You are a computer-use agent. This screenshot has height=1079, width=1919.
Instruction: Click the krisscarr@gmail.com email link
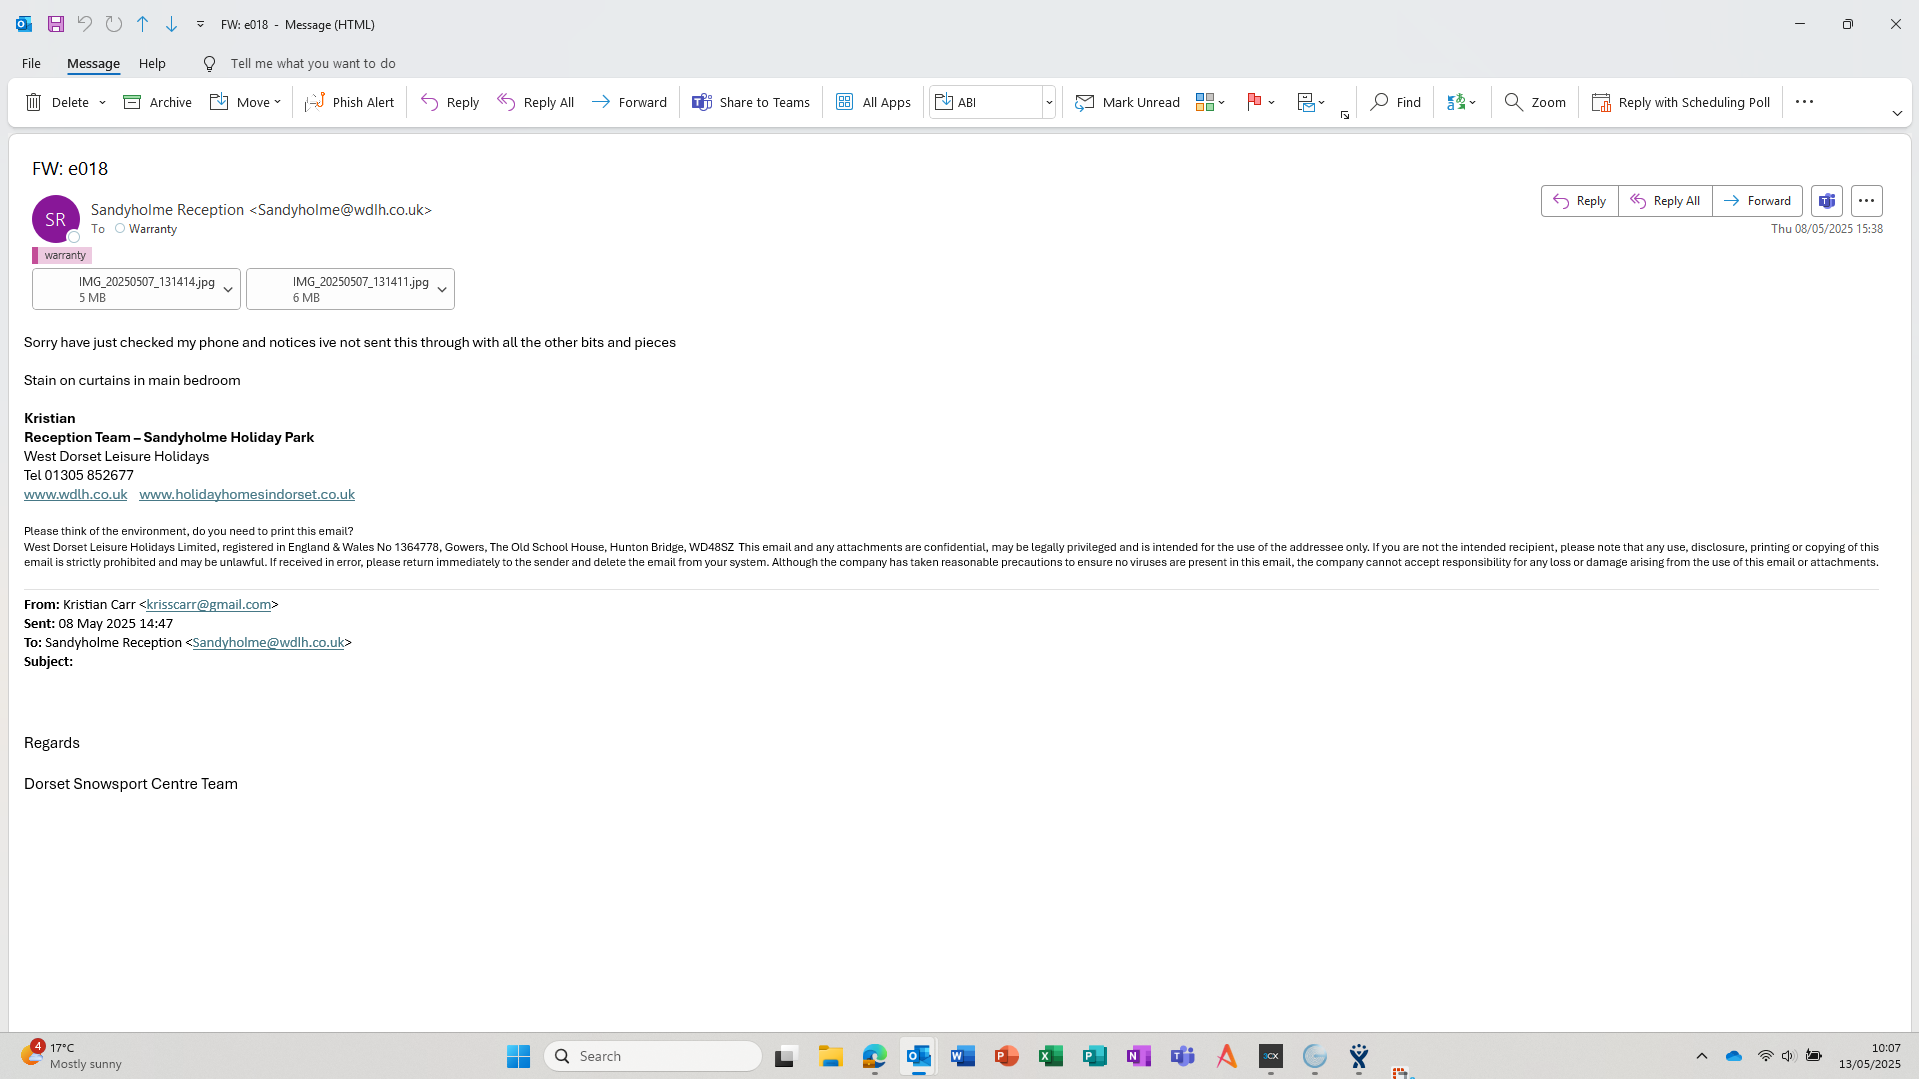coord(209,604)
